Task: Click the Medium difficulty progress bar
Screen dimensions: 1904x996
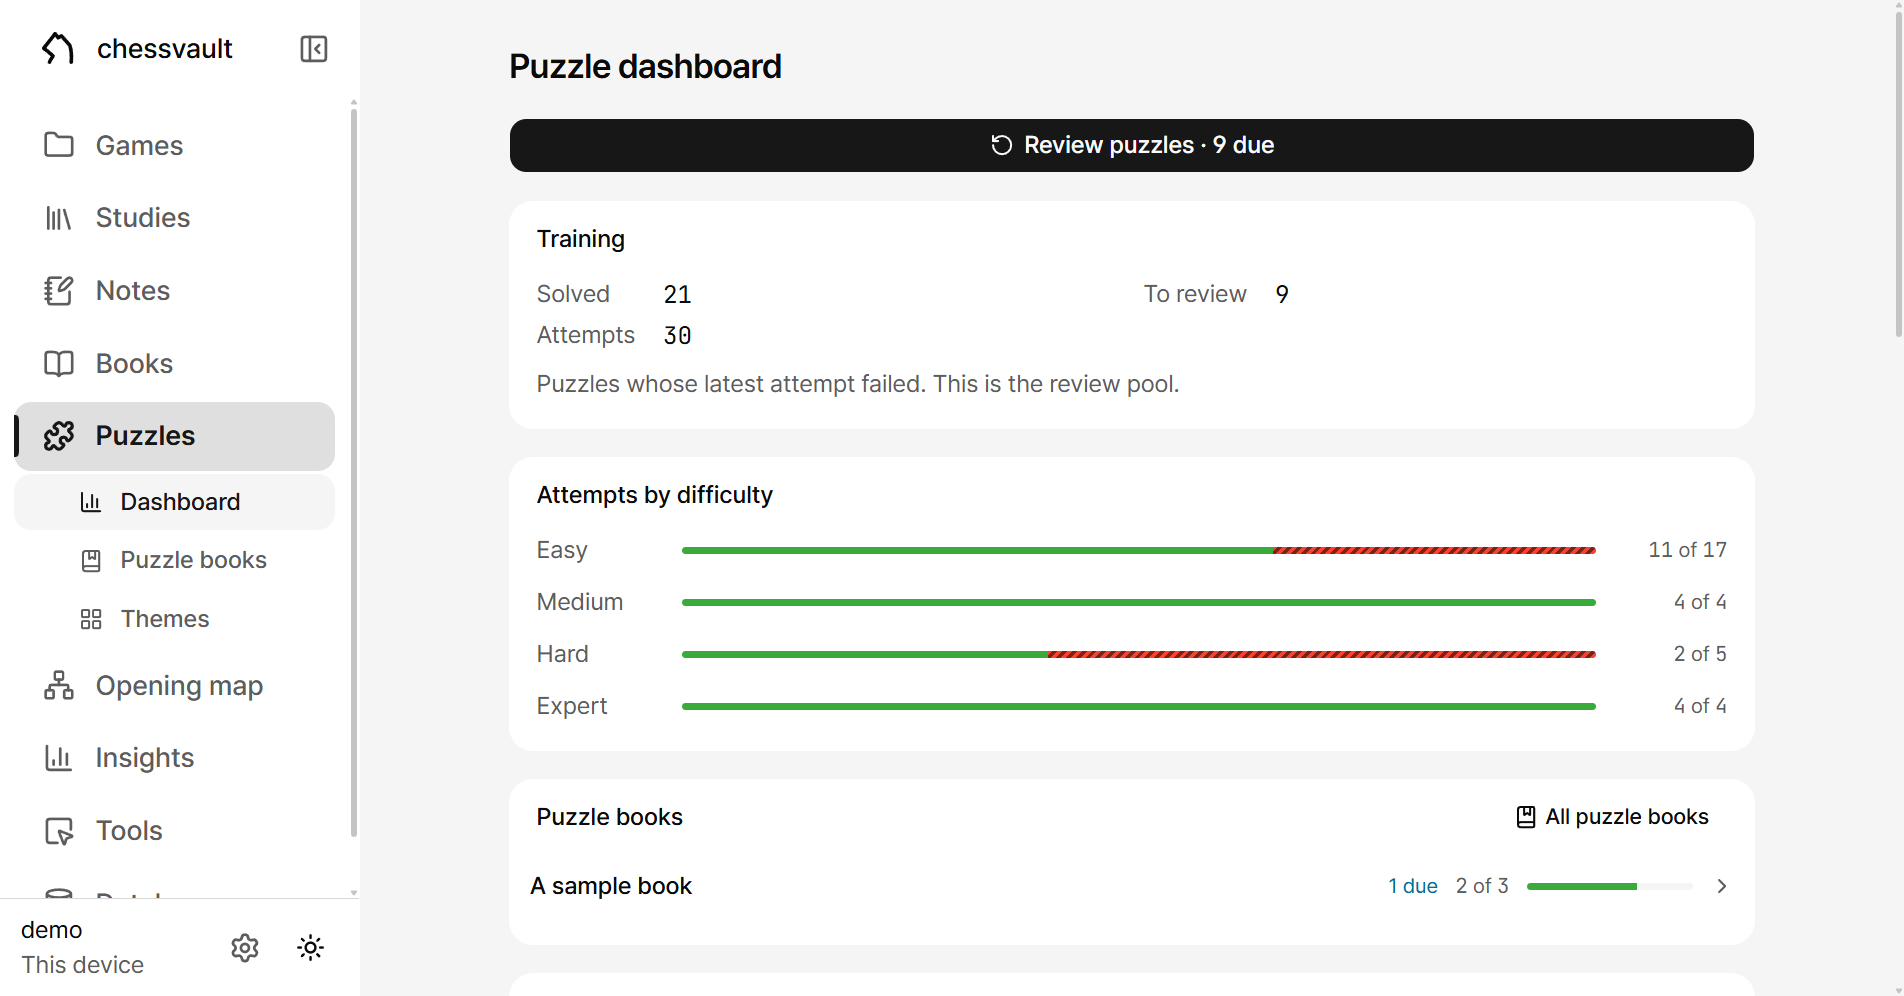Action: [x=1138, y=602]
